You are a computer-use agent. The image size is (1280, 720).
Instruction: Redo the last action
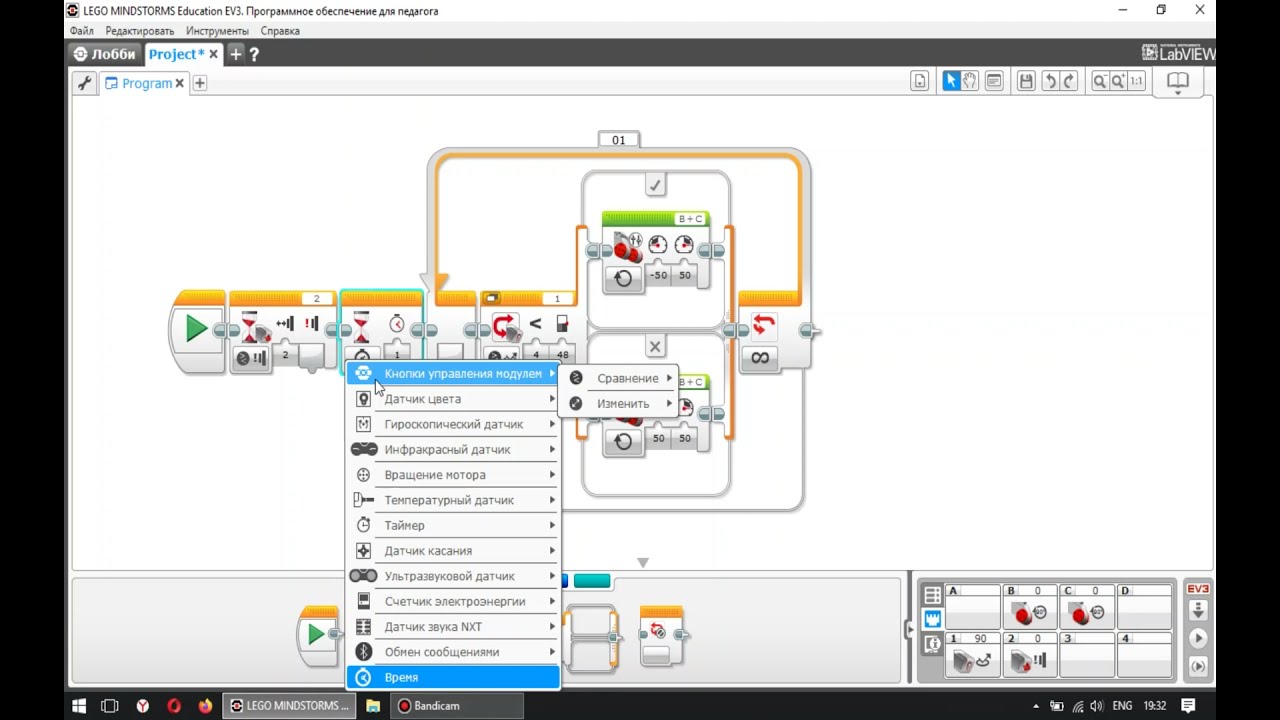[1068, 82]
